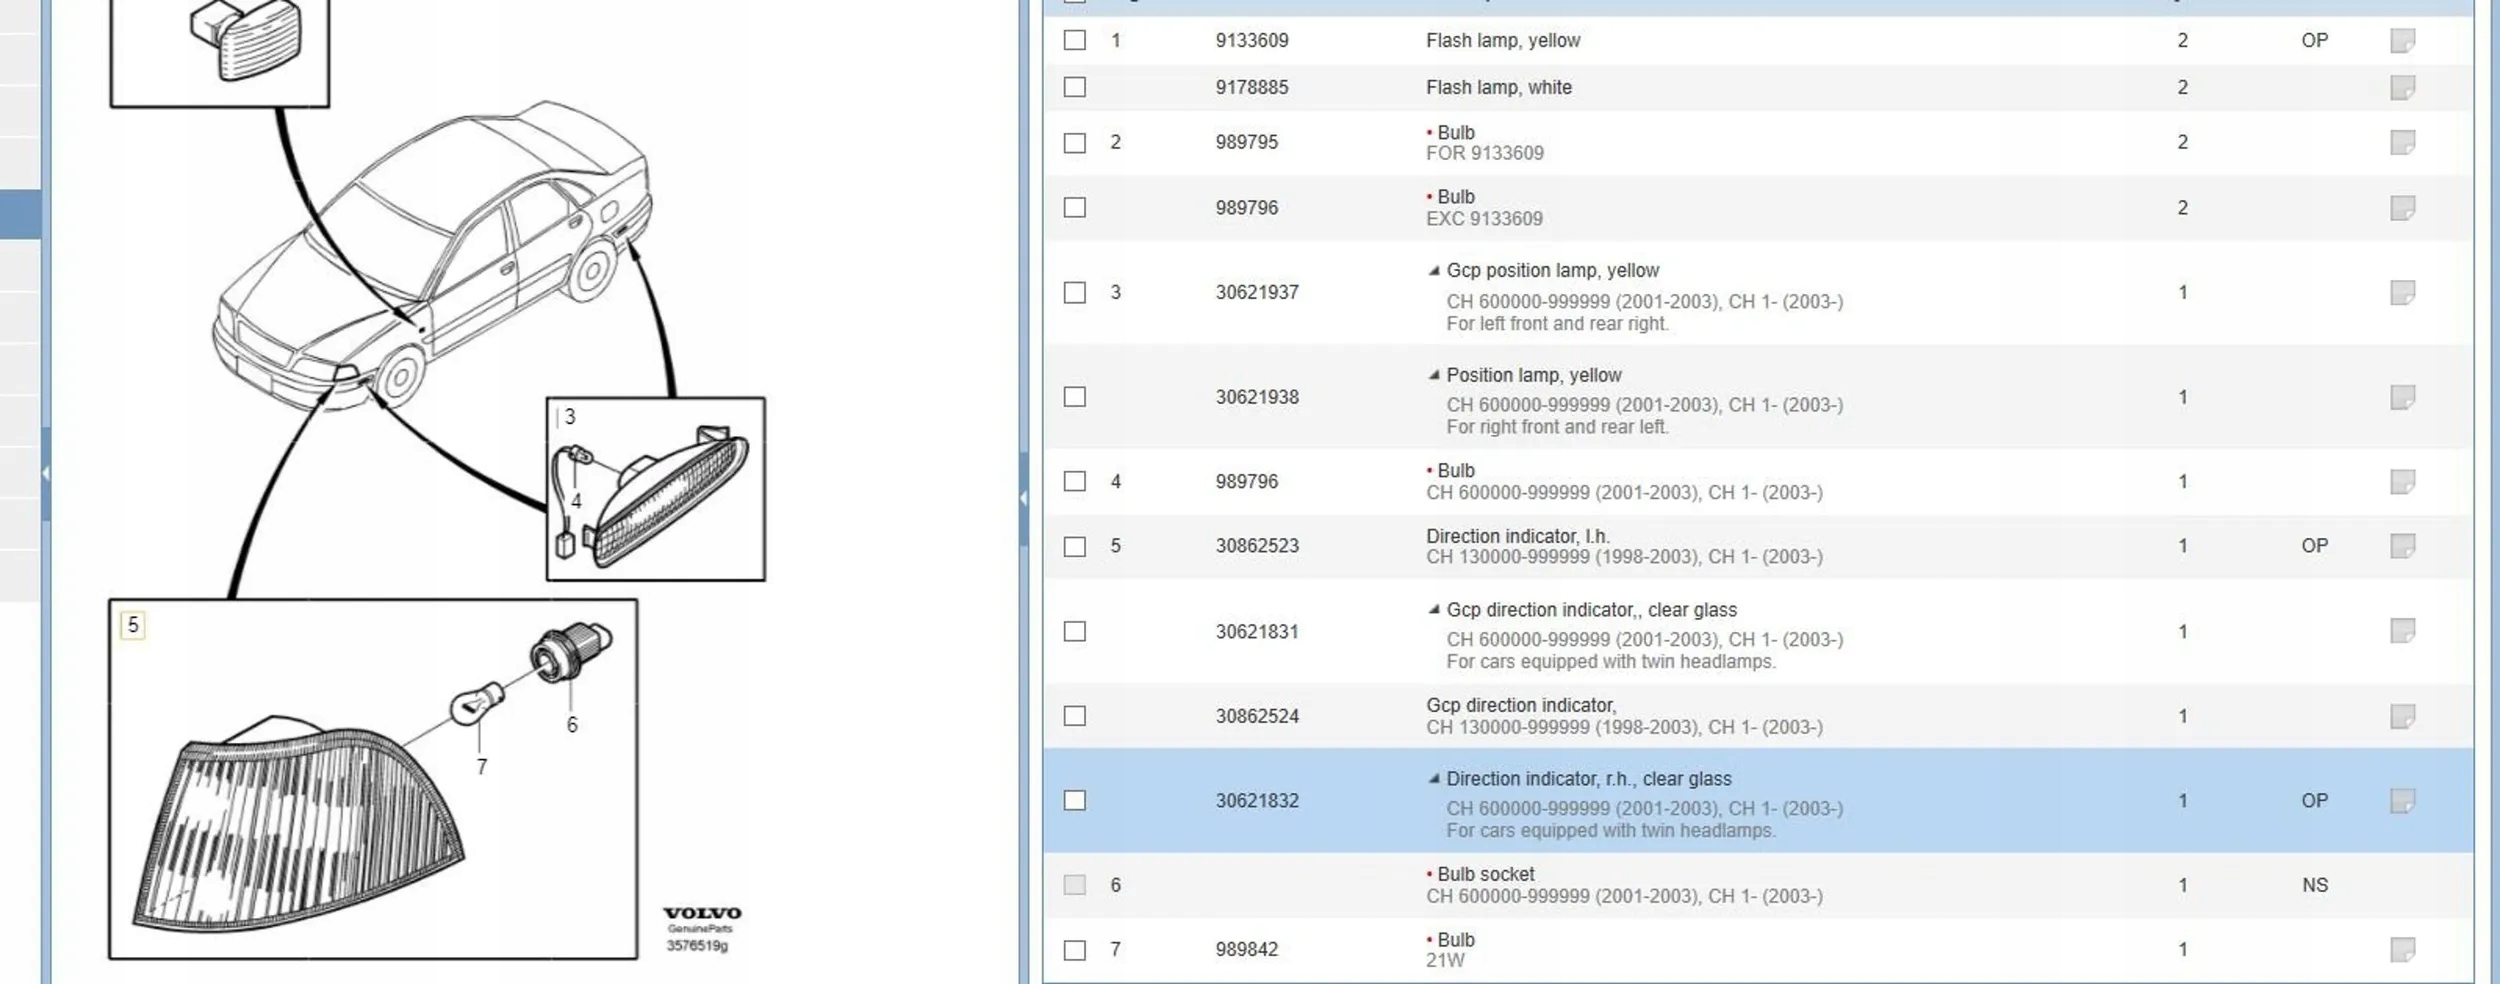Select part number 989842
2500x984 pixels.
point(1247,949)
